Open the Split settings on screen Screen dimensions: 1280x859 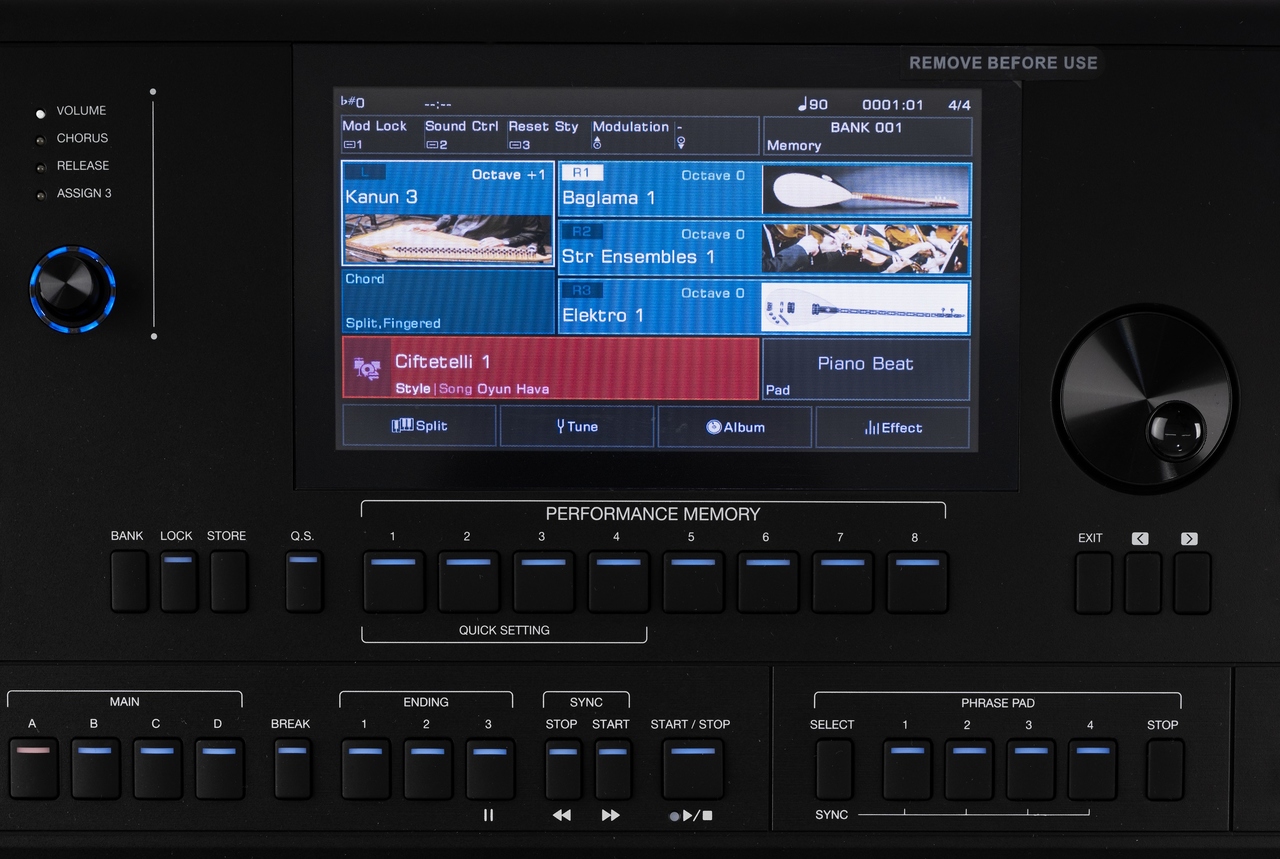419,426
